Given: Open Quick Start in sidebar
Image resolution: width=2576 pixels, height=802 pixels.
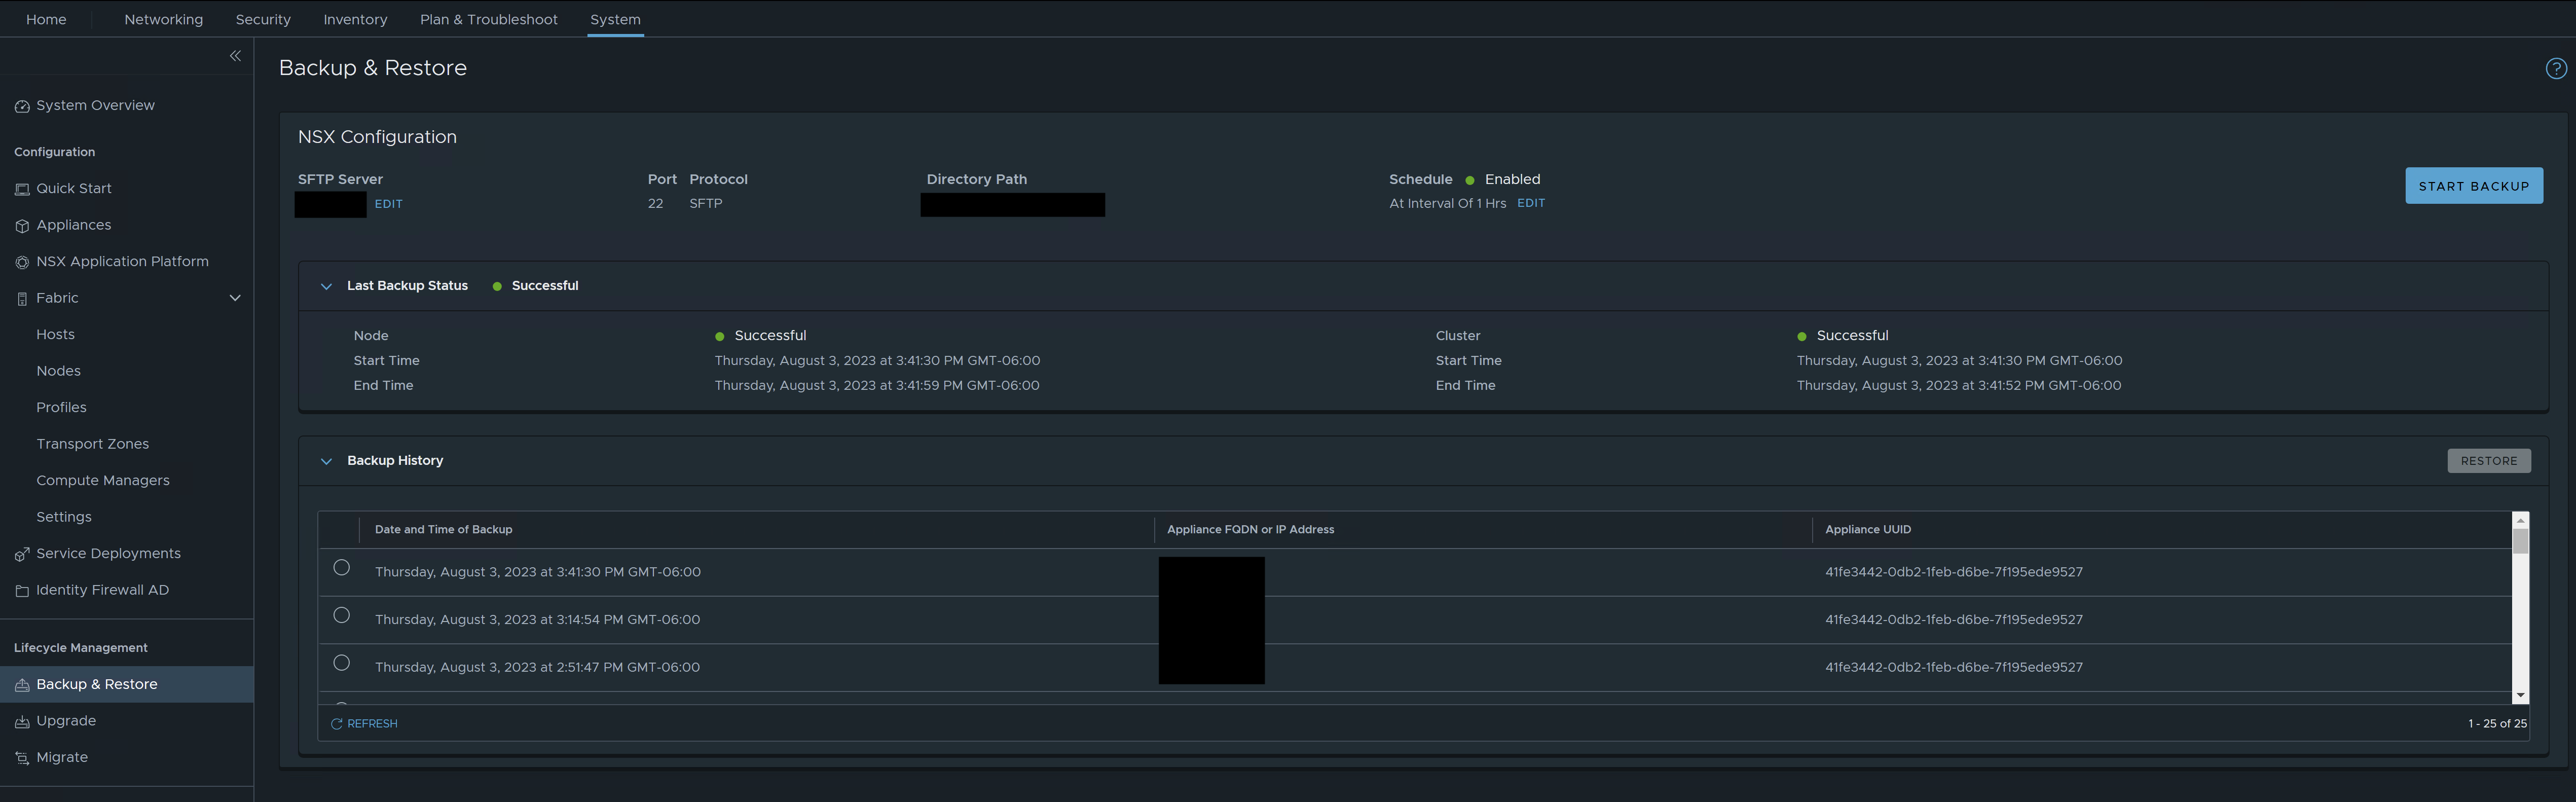Looking at the screenshot, I should pos(74,188).
